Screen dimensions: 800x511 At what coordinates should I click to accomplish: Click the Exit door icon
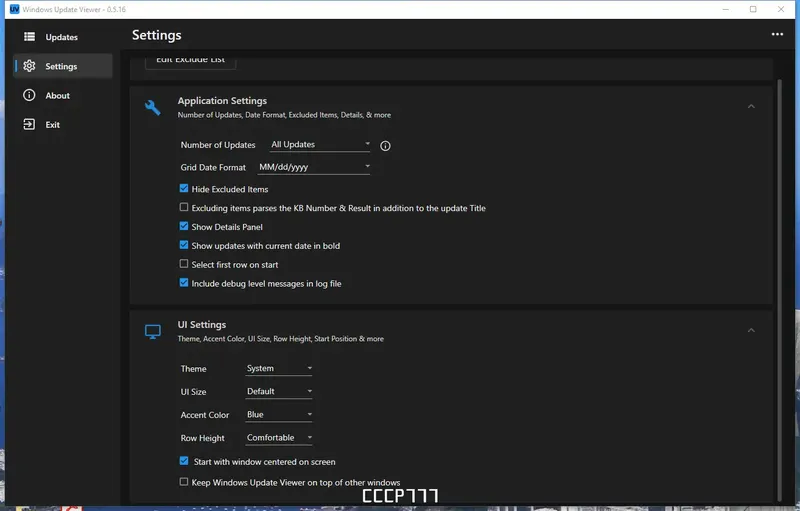29,124
